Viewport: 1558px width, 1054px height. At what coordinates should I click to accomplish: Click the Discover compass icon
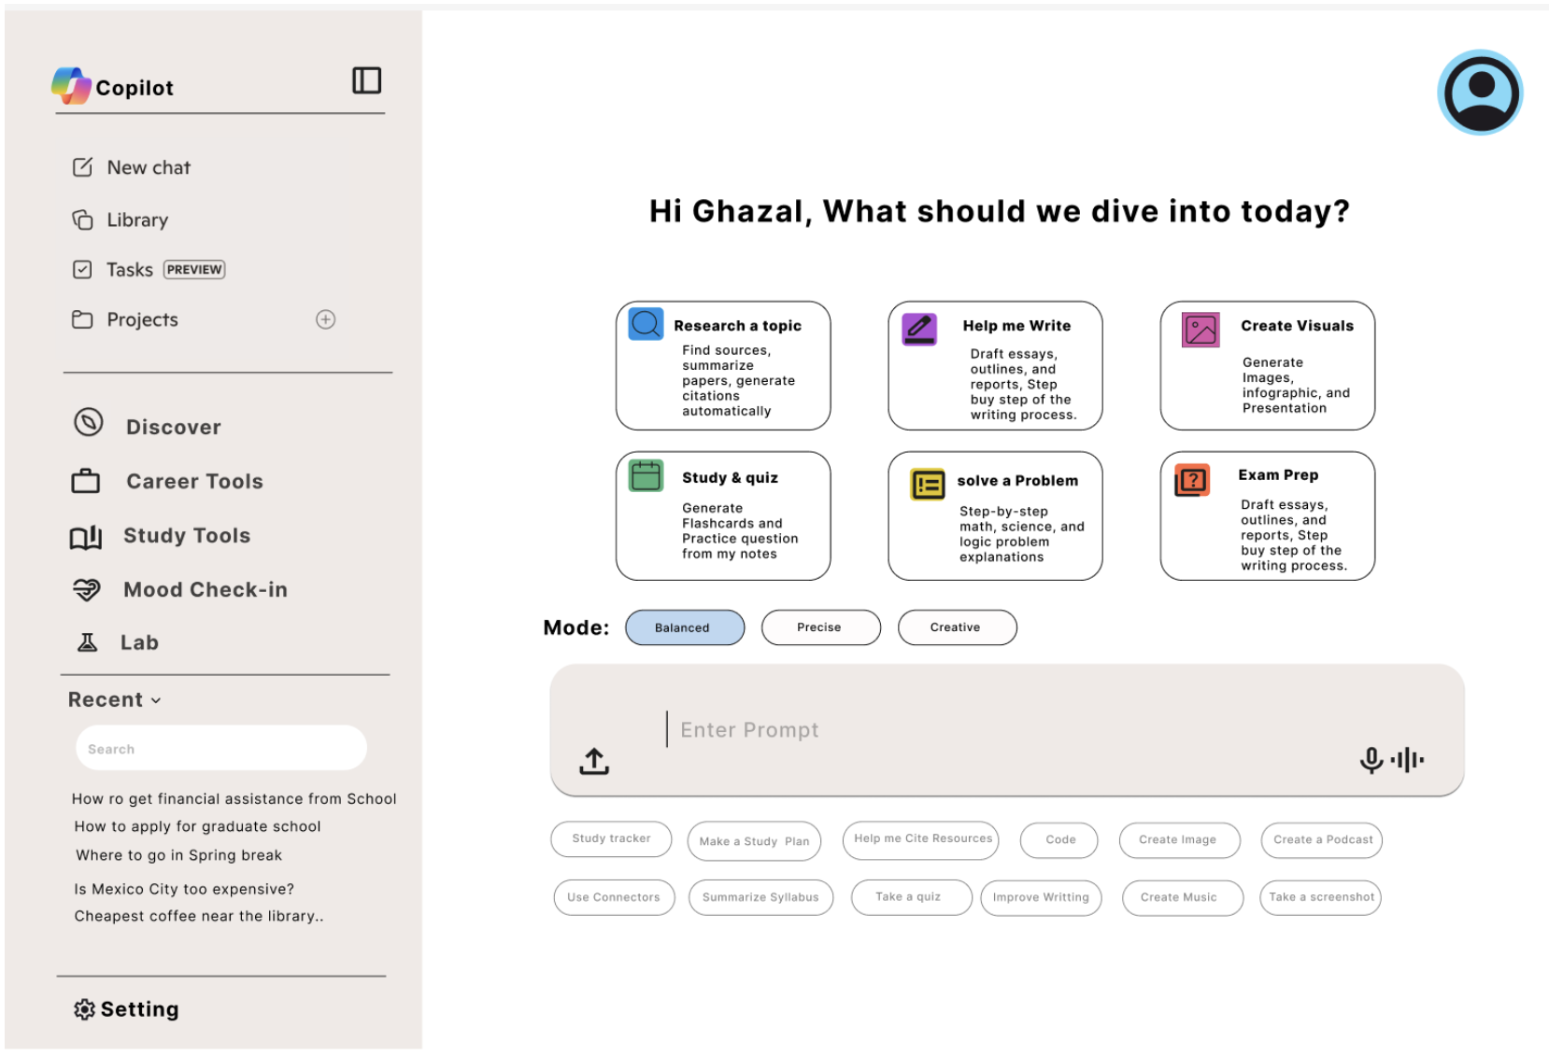88,423
